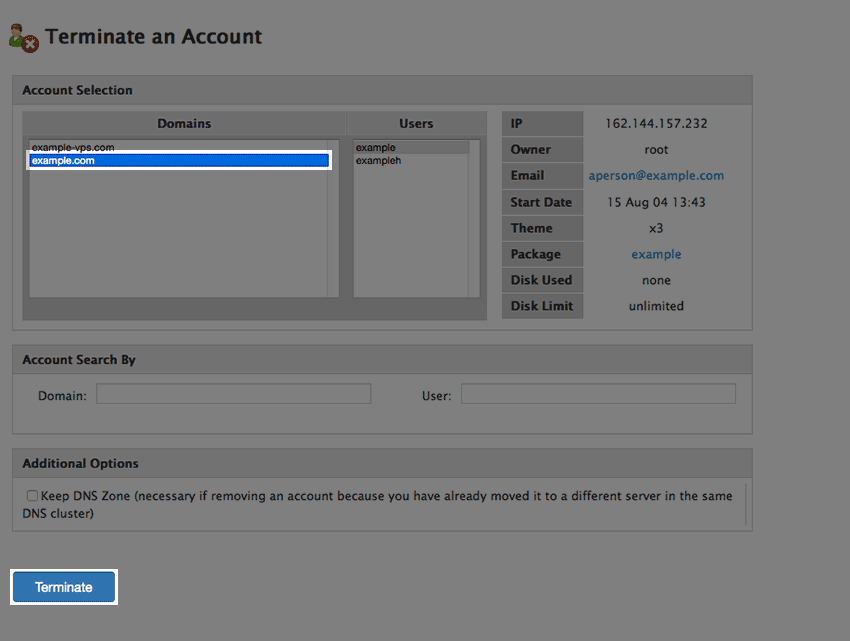
Task: Click the Start Date value
Action: pos(655,201)
